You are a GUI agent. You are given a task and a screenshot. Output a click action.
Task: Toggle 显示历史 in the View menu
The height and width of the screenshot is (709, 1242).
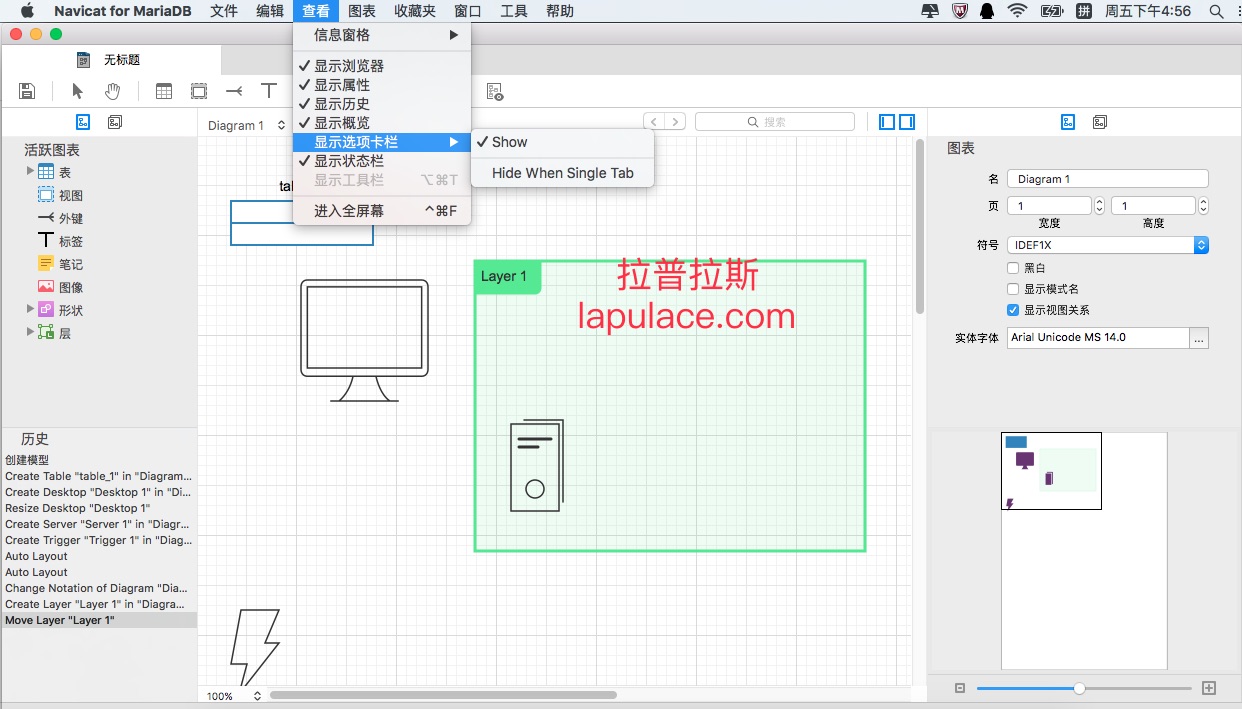[x=382, y=104]
